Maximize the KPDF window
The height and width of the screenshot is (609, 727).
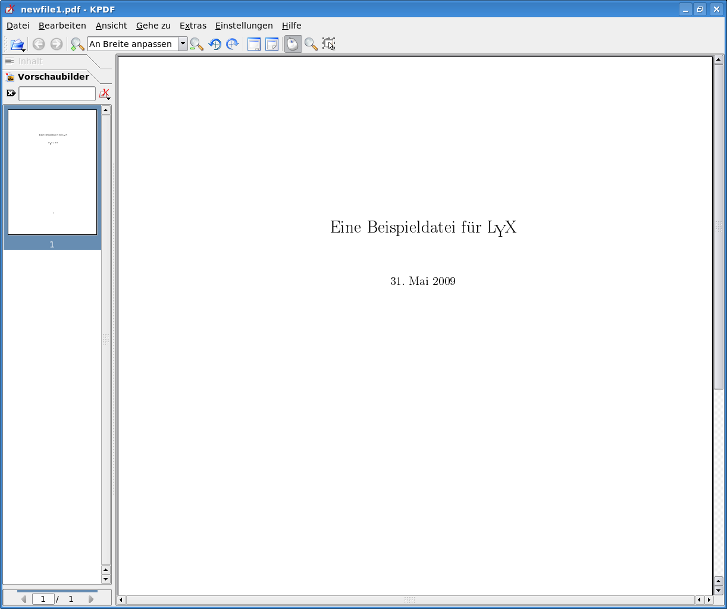[700, 9]
